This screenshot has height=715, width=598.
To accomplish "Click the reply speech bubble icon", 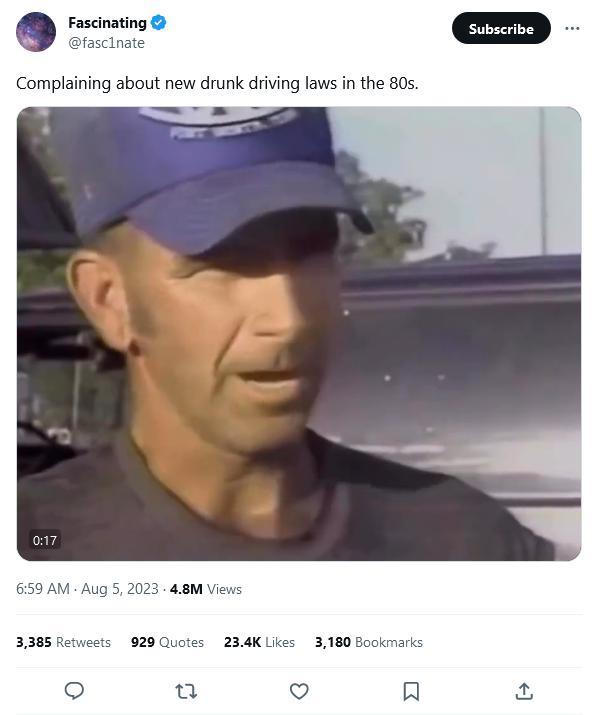I will [x=74, y=691].
